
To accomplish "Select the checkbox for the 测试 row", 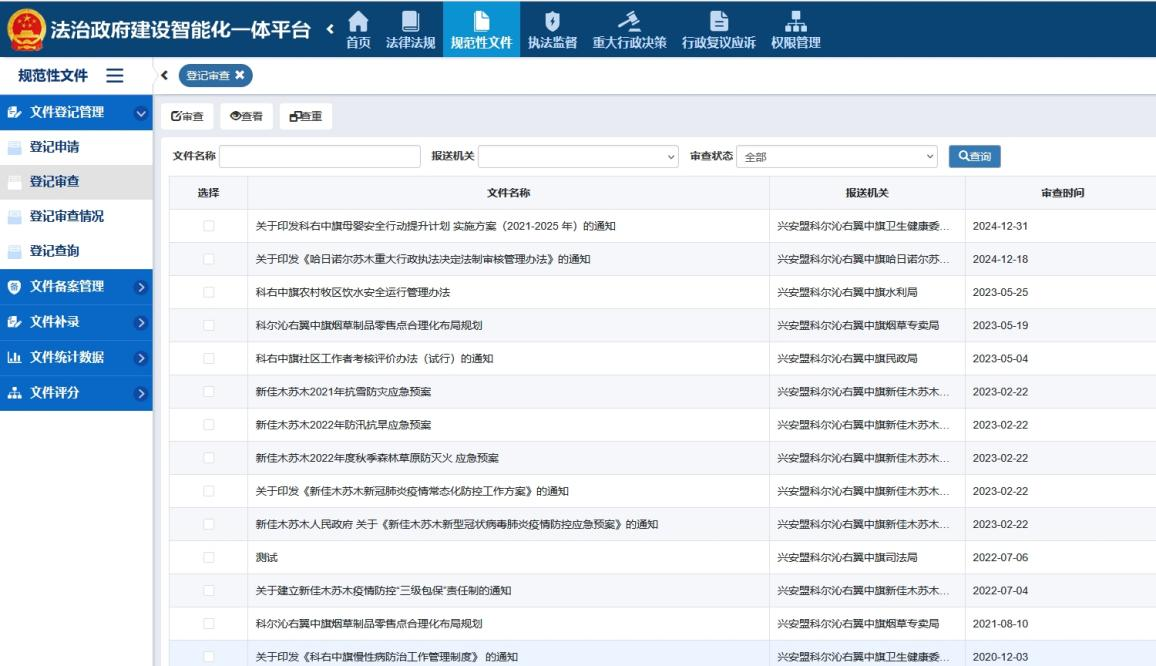I will click(209, 557).
